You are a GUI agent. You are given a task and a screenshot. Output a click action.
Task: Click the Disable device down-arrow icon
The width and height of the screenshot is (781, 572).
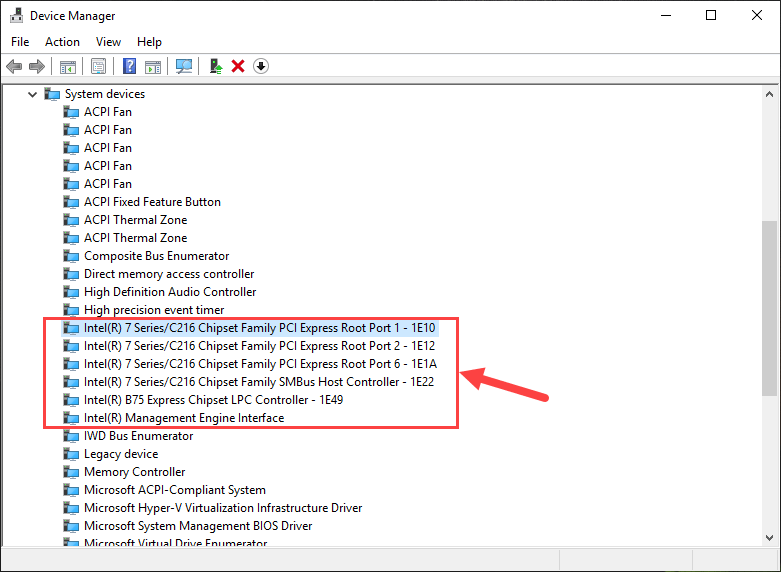tap(260, 66)
